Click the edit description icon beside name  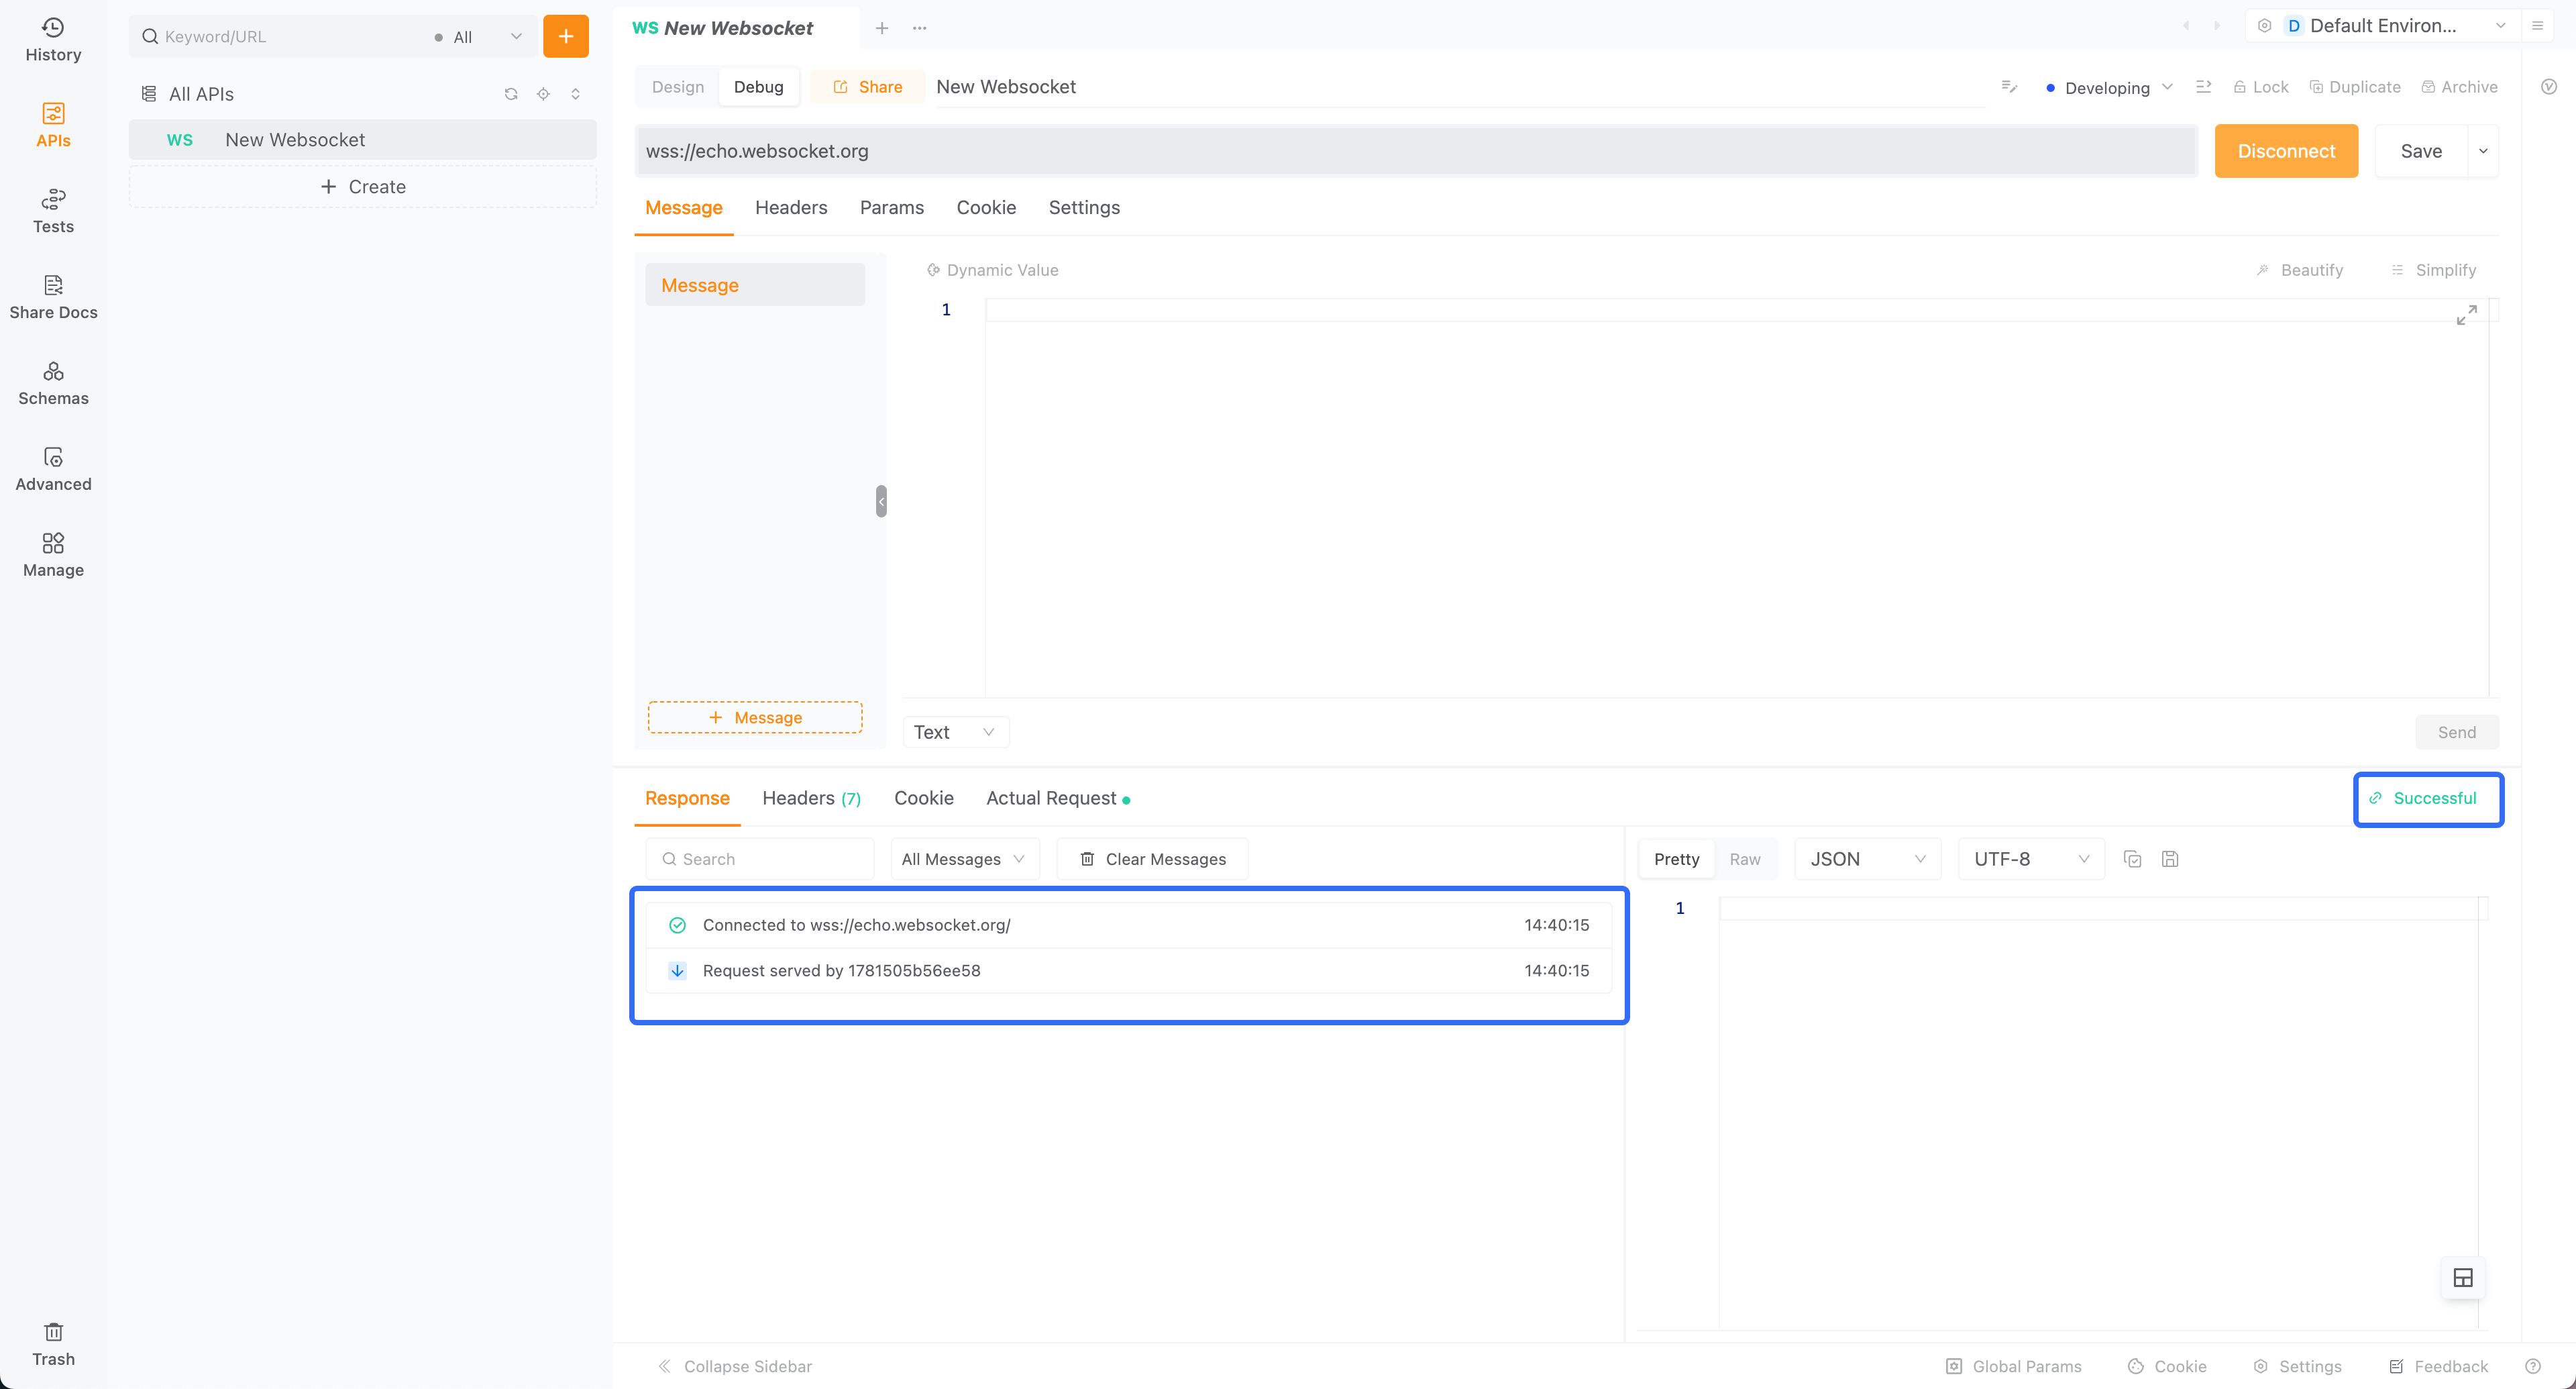click(x=2009, y=87)
